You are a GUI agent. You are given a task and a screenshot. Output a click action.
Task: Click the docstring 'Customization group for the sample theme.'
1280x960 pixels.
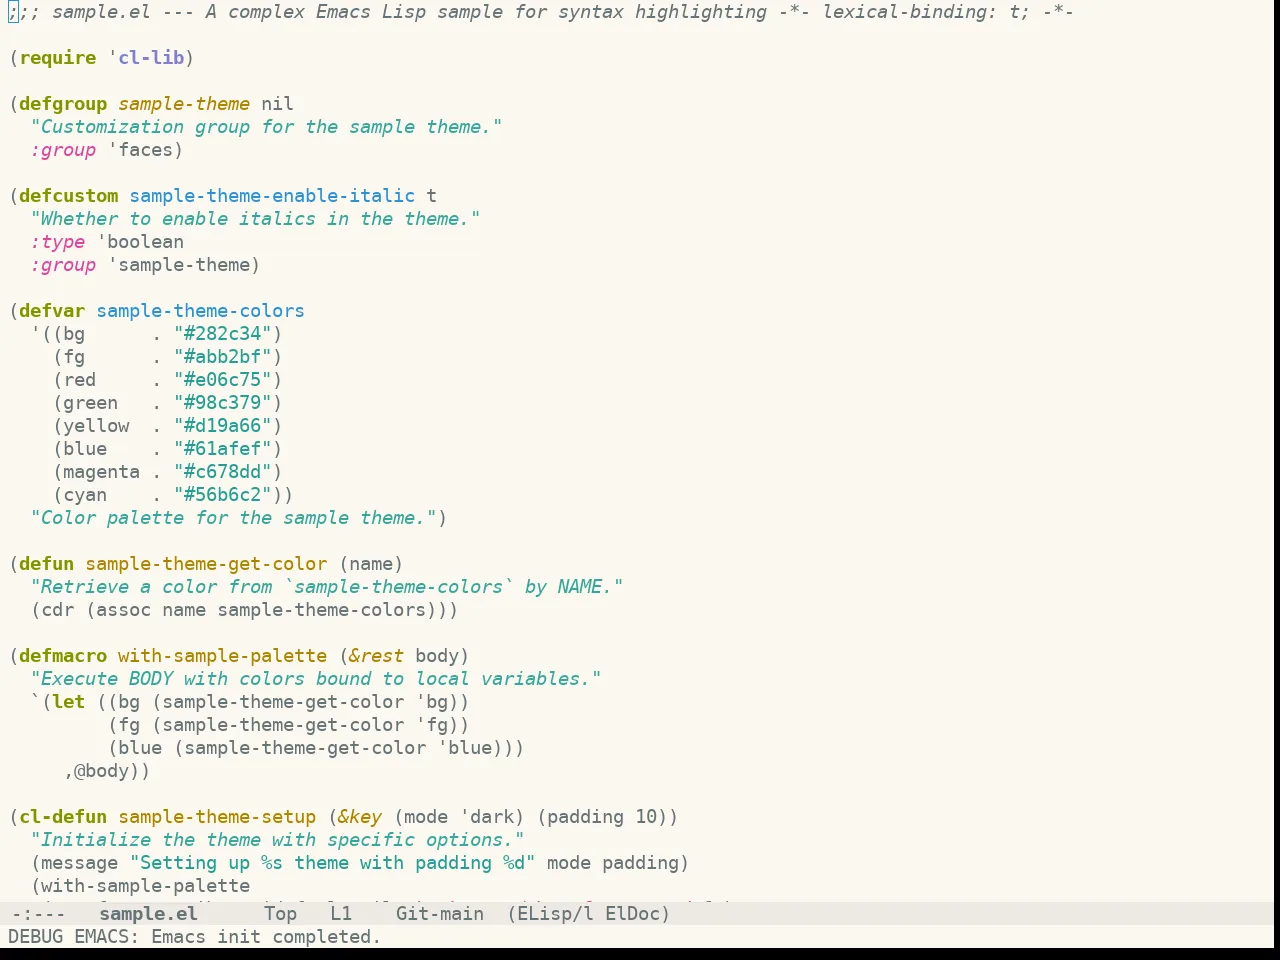pyautogui.click(x=266, y=127)
